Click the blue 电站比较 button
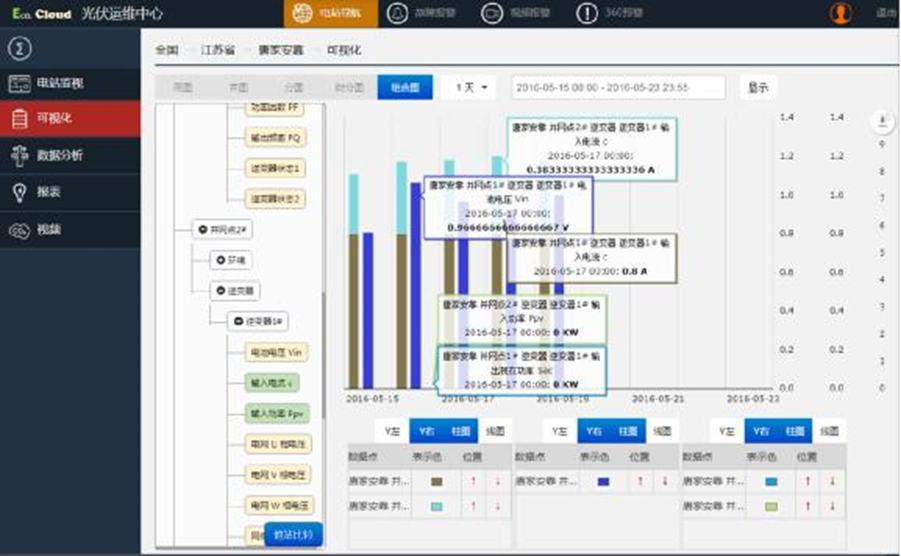 click(293, 535)
